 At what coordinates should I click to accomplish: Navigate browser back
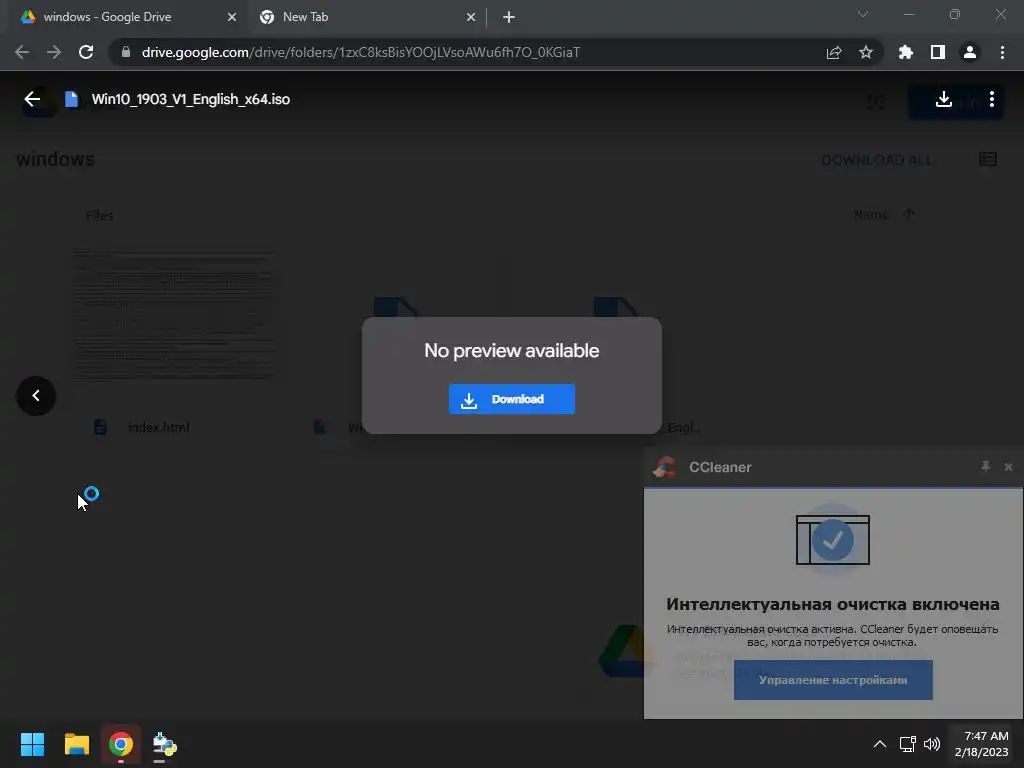click(22, 52)
